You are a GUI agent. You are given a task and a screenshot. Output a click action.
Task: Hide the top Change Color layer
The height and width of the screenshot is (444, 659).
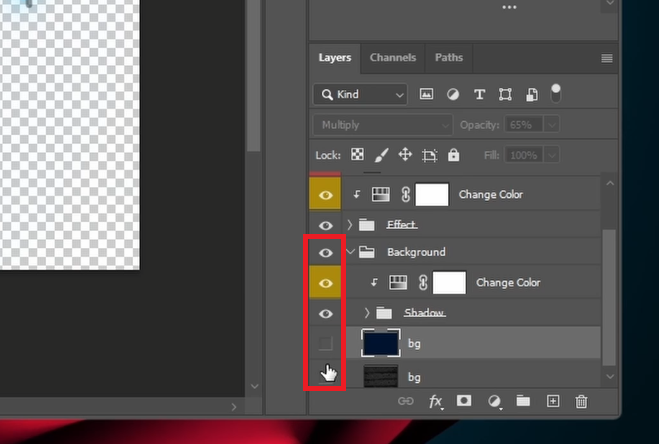pyautogui.click(x=325, y=195)
